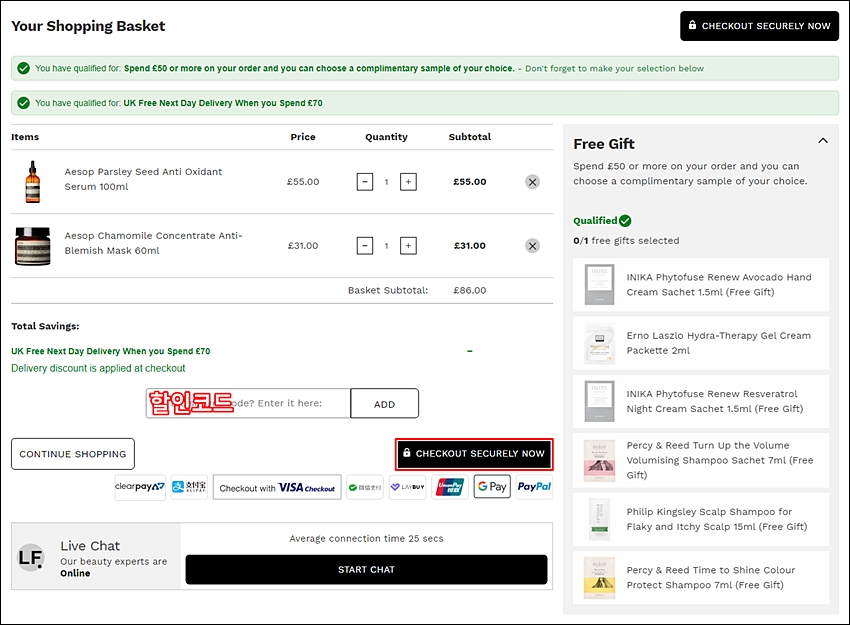The height and width of the screenshot is (625, 850).
Task: Decrease quantity of Aesop Chamomile Mask
Action: pyautogui.click(x=365, y=246)
